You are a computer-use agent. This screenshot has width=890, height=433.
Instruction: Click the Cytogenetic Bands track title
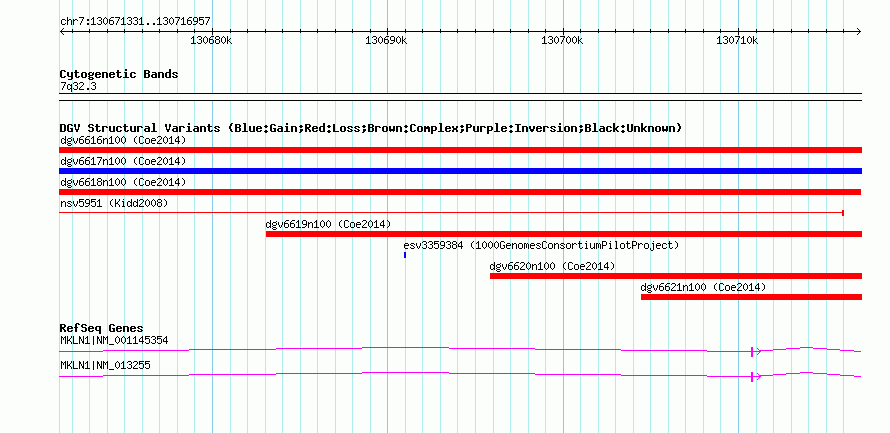pyautogui.click(x=119, y=74)
